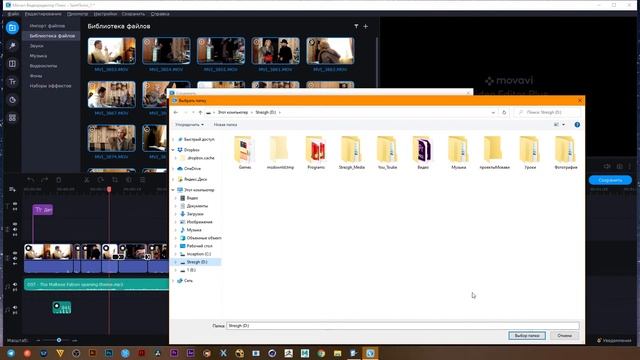Viewport: 640px width, 360px height.
Task: Open the Настройки menu
Action: point(105,14)
